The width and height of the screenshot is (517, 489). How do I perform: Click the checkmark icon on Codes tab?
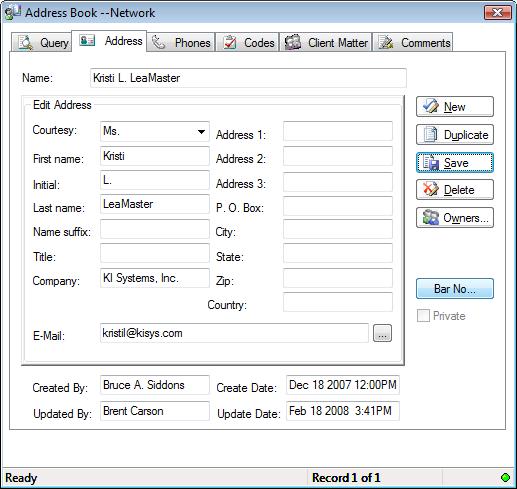[x=230, y=43]
